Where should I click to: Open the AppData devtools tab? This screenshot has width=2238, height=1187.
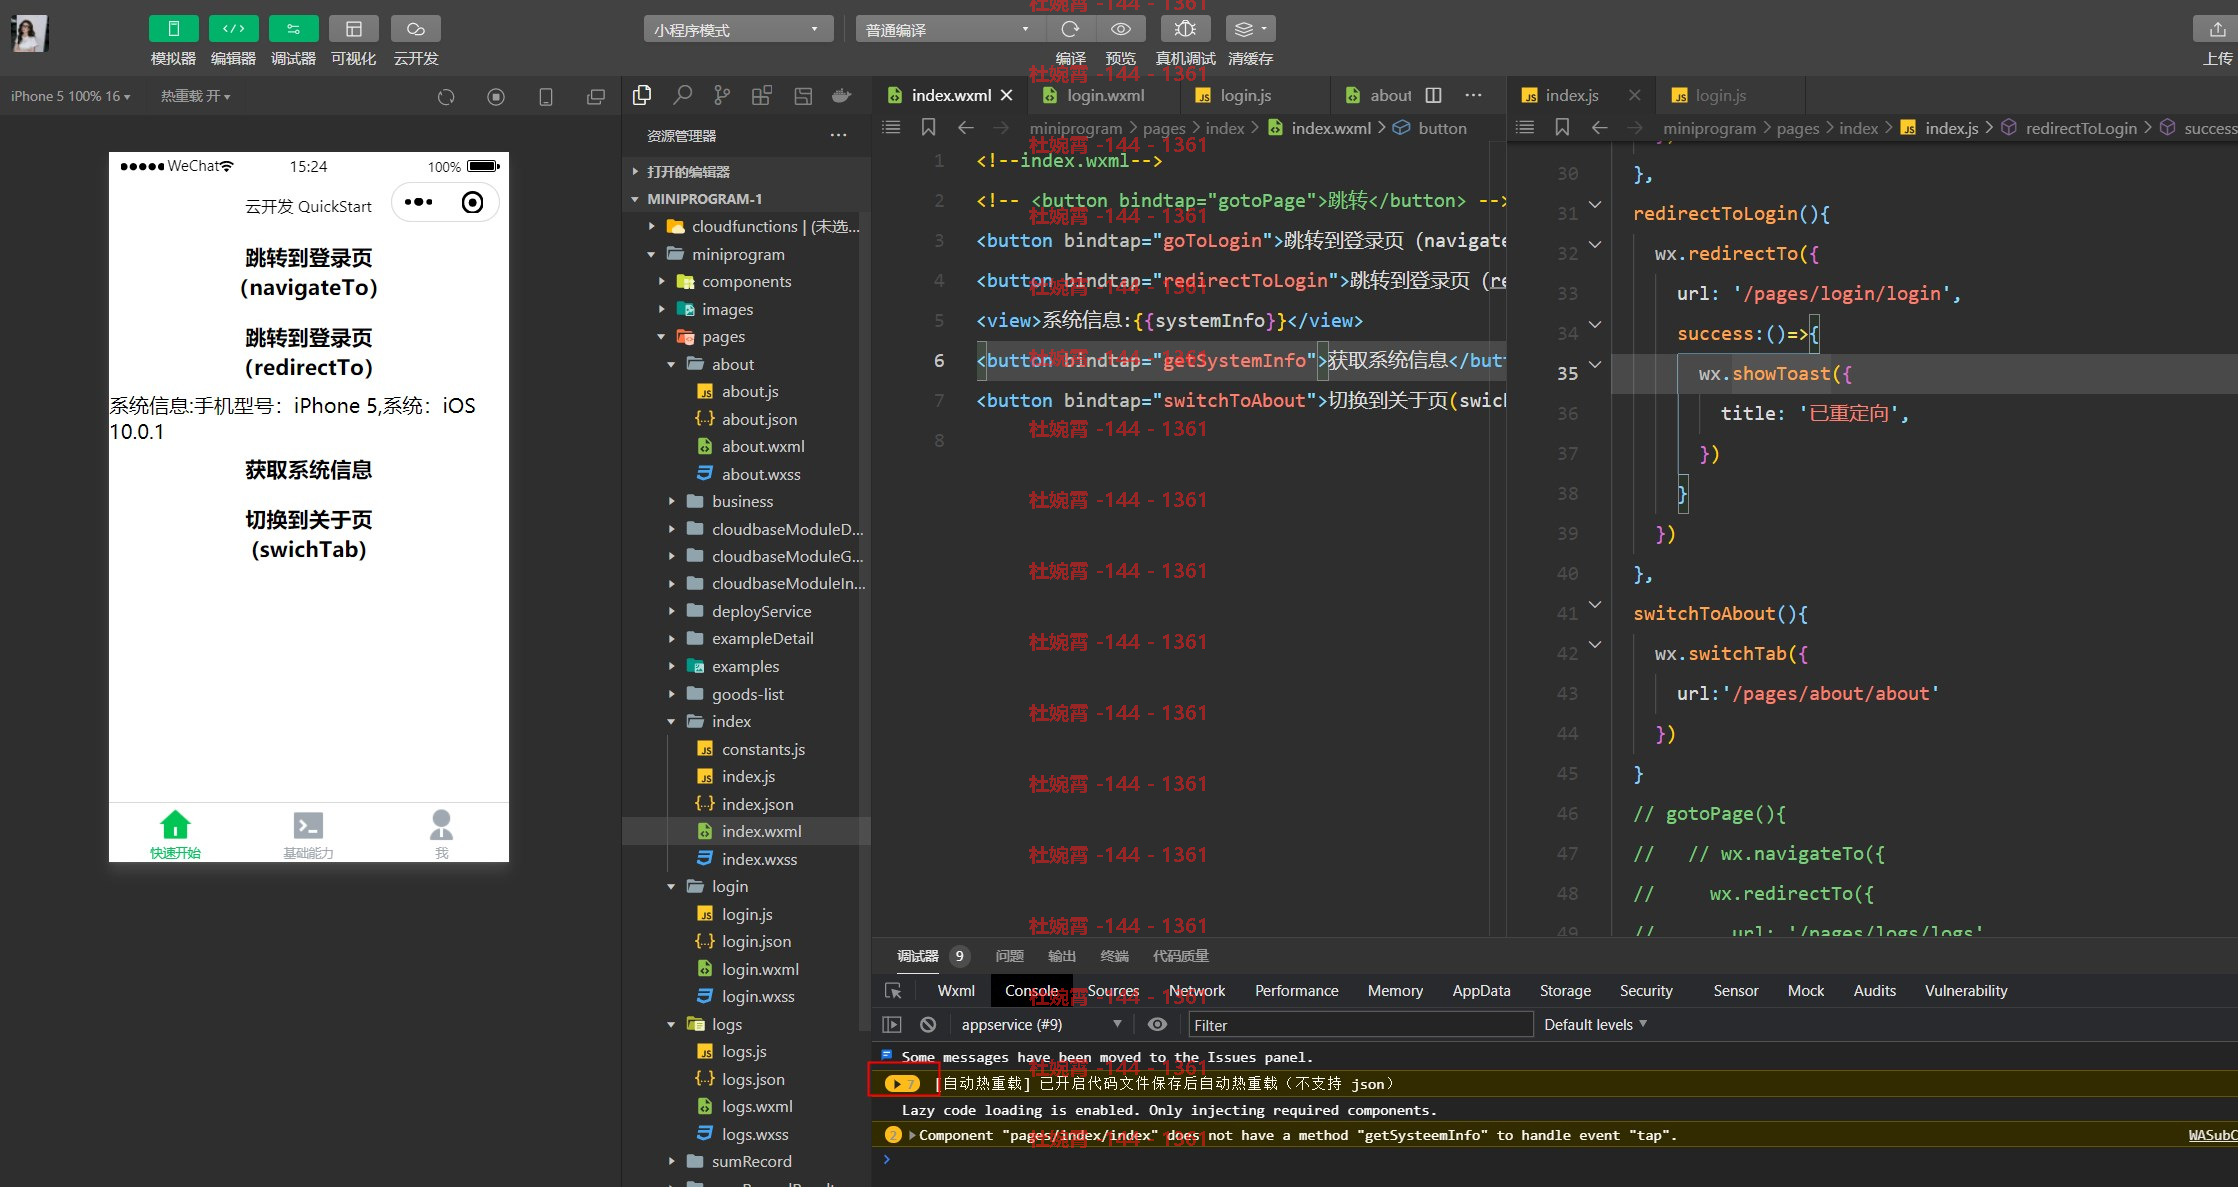tap(1481, 991)
